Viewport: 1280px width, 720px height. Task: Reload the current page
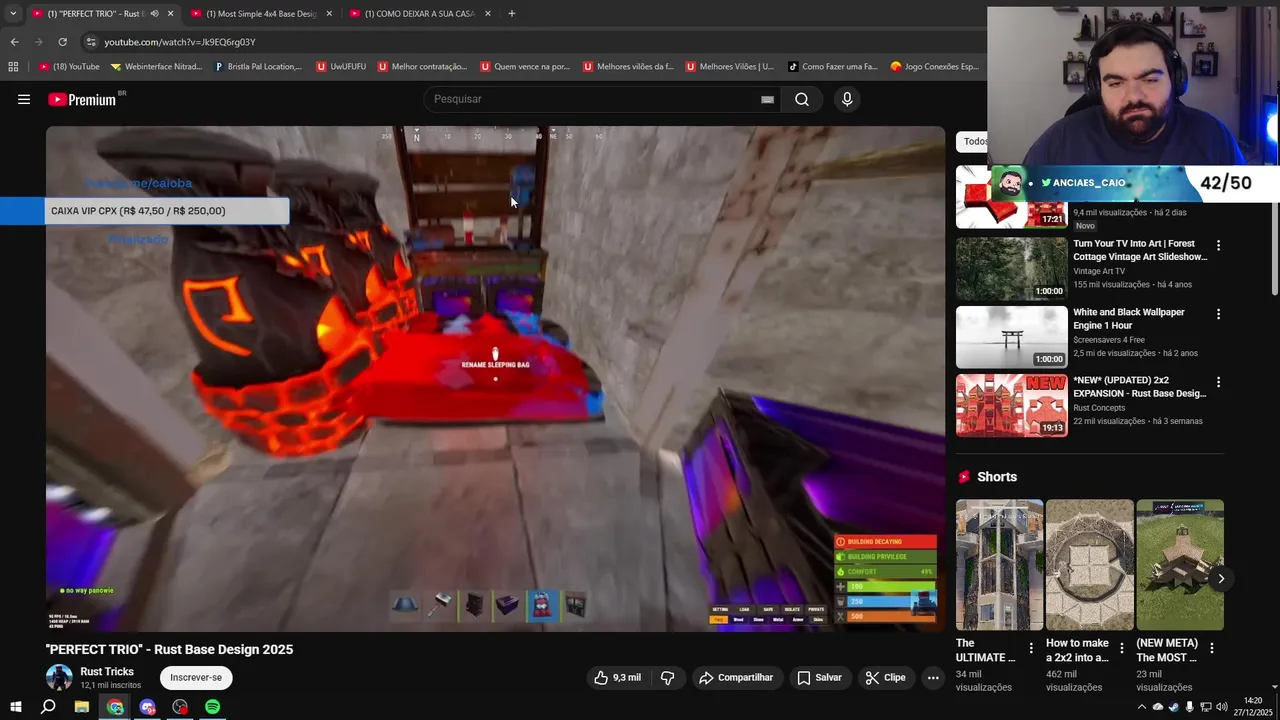click(x=62, y=42)
